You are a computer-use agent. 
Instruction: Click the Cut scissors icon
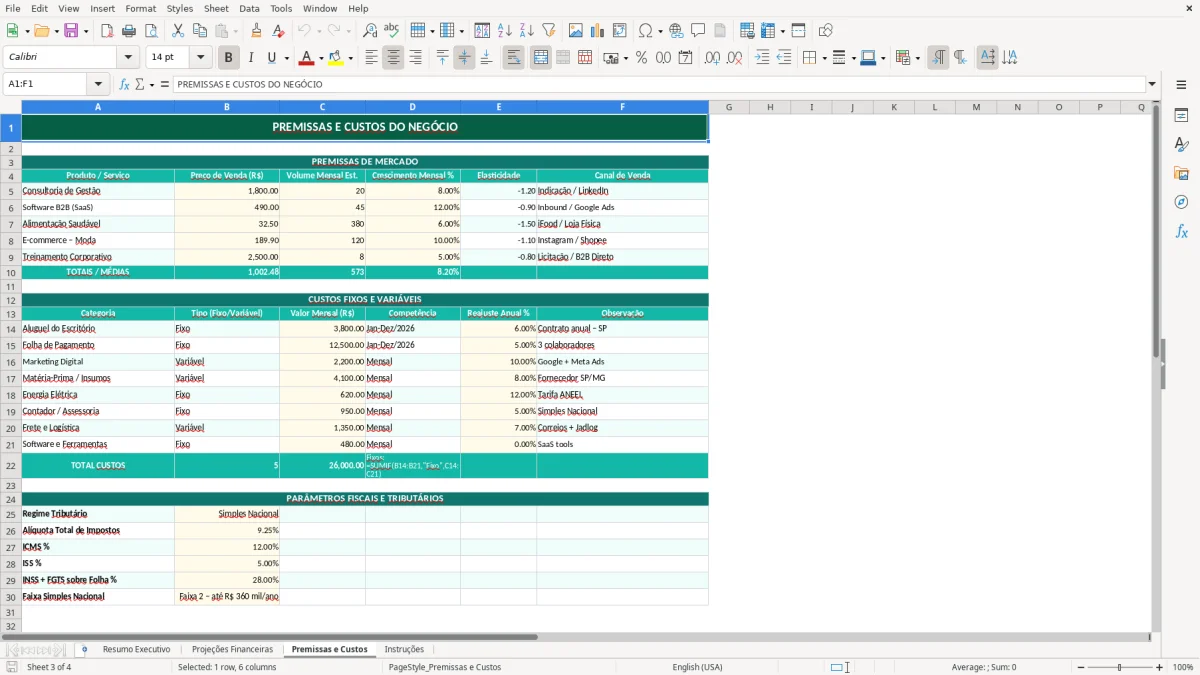tap(178, 31)
